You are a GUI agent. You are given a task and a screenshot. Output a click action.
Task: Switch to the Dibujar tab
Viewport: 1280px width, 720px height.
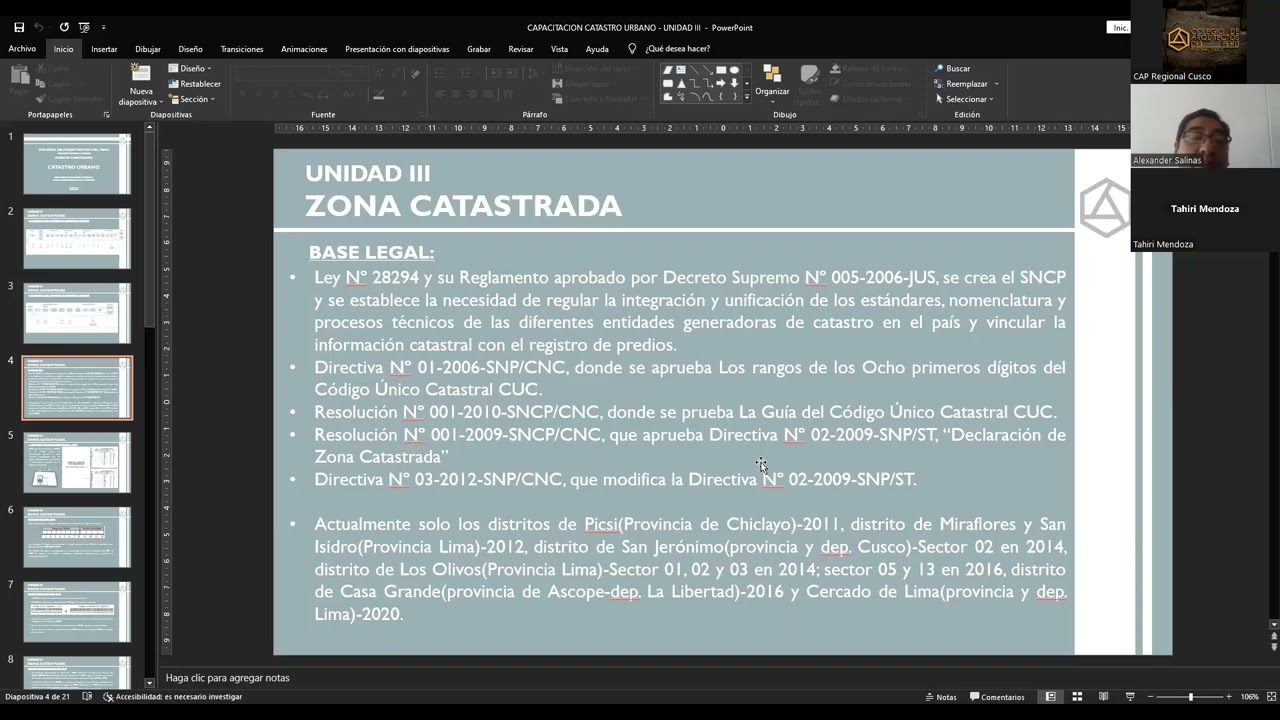click(148, 49)
